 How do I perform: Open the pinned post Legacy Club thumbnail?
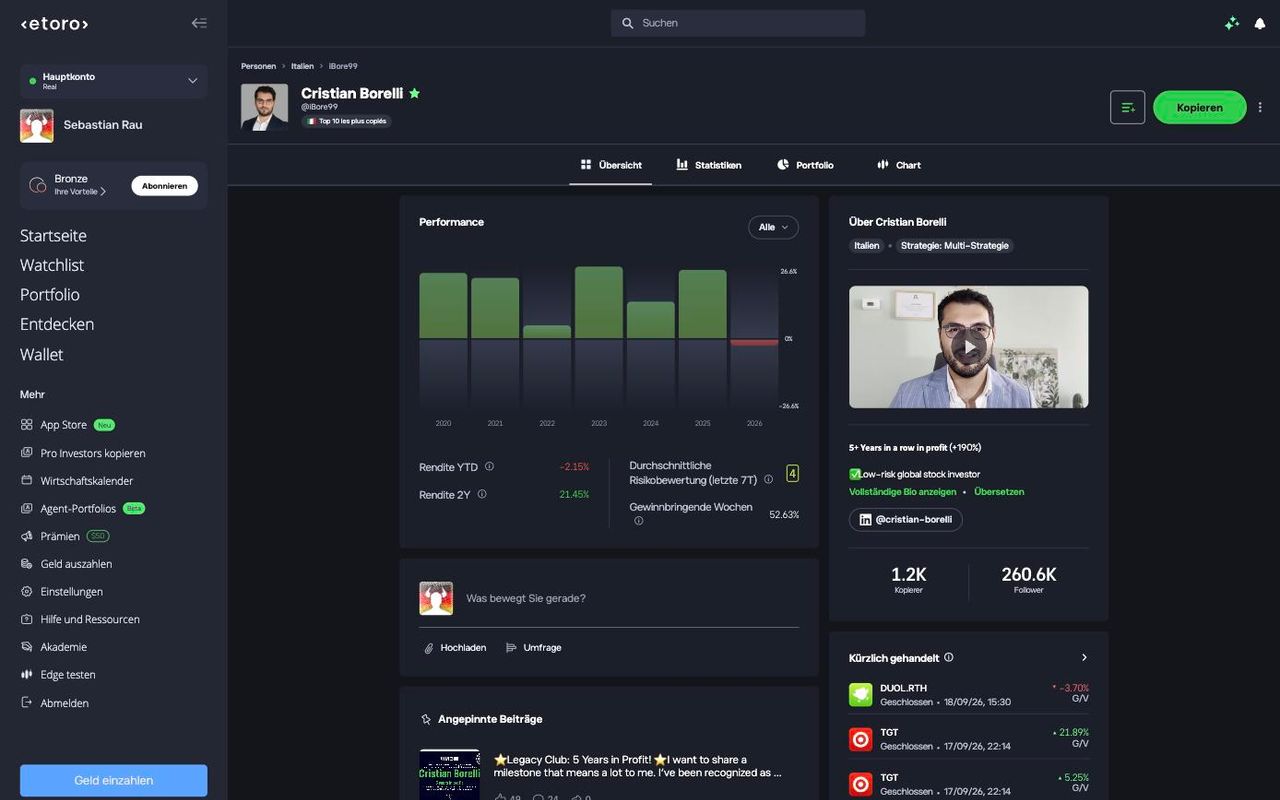click(449, 775)
